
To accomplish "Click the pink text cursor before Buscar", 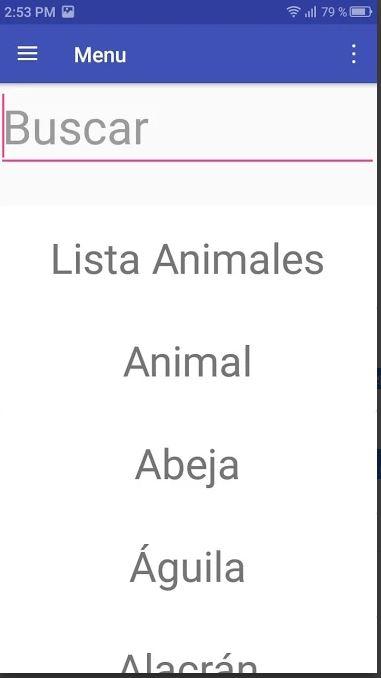I will click(x=3, y=126).
